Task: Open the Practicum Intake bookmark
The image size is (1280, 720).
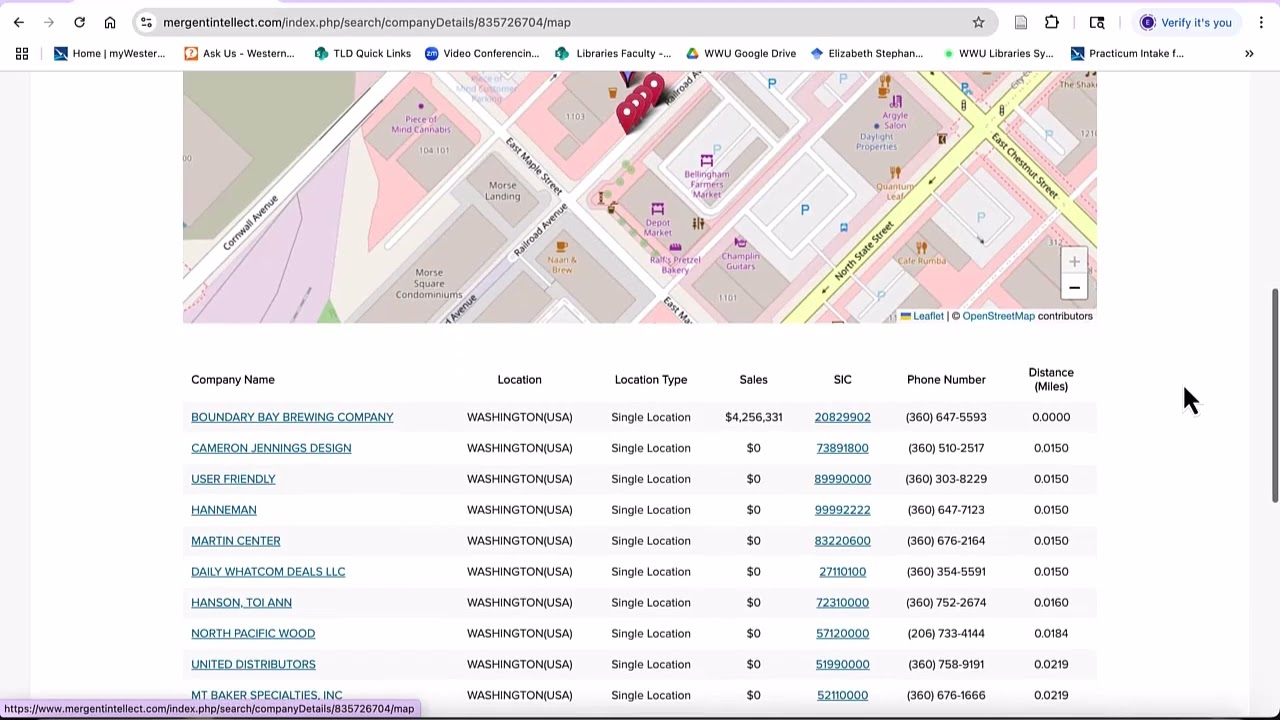Action: (x=1127, y=54)
